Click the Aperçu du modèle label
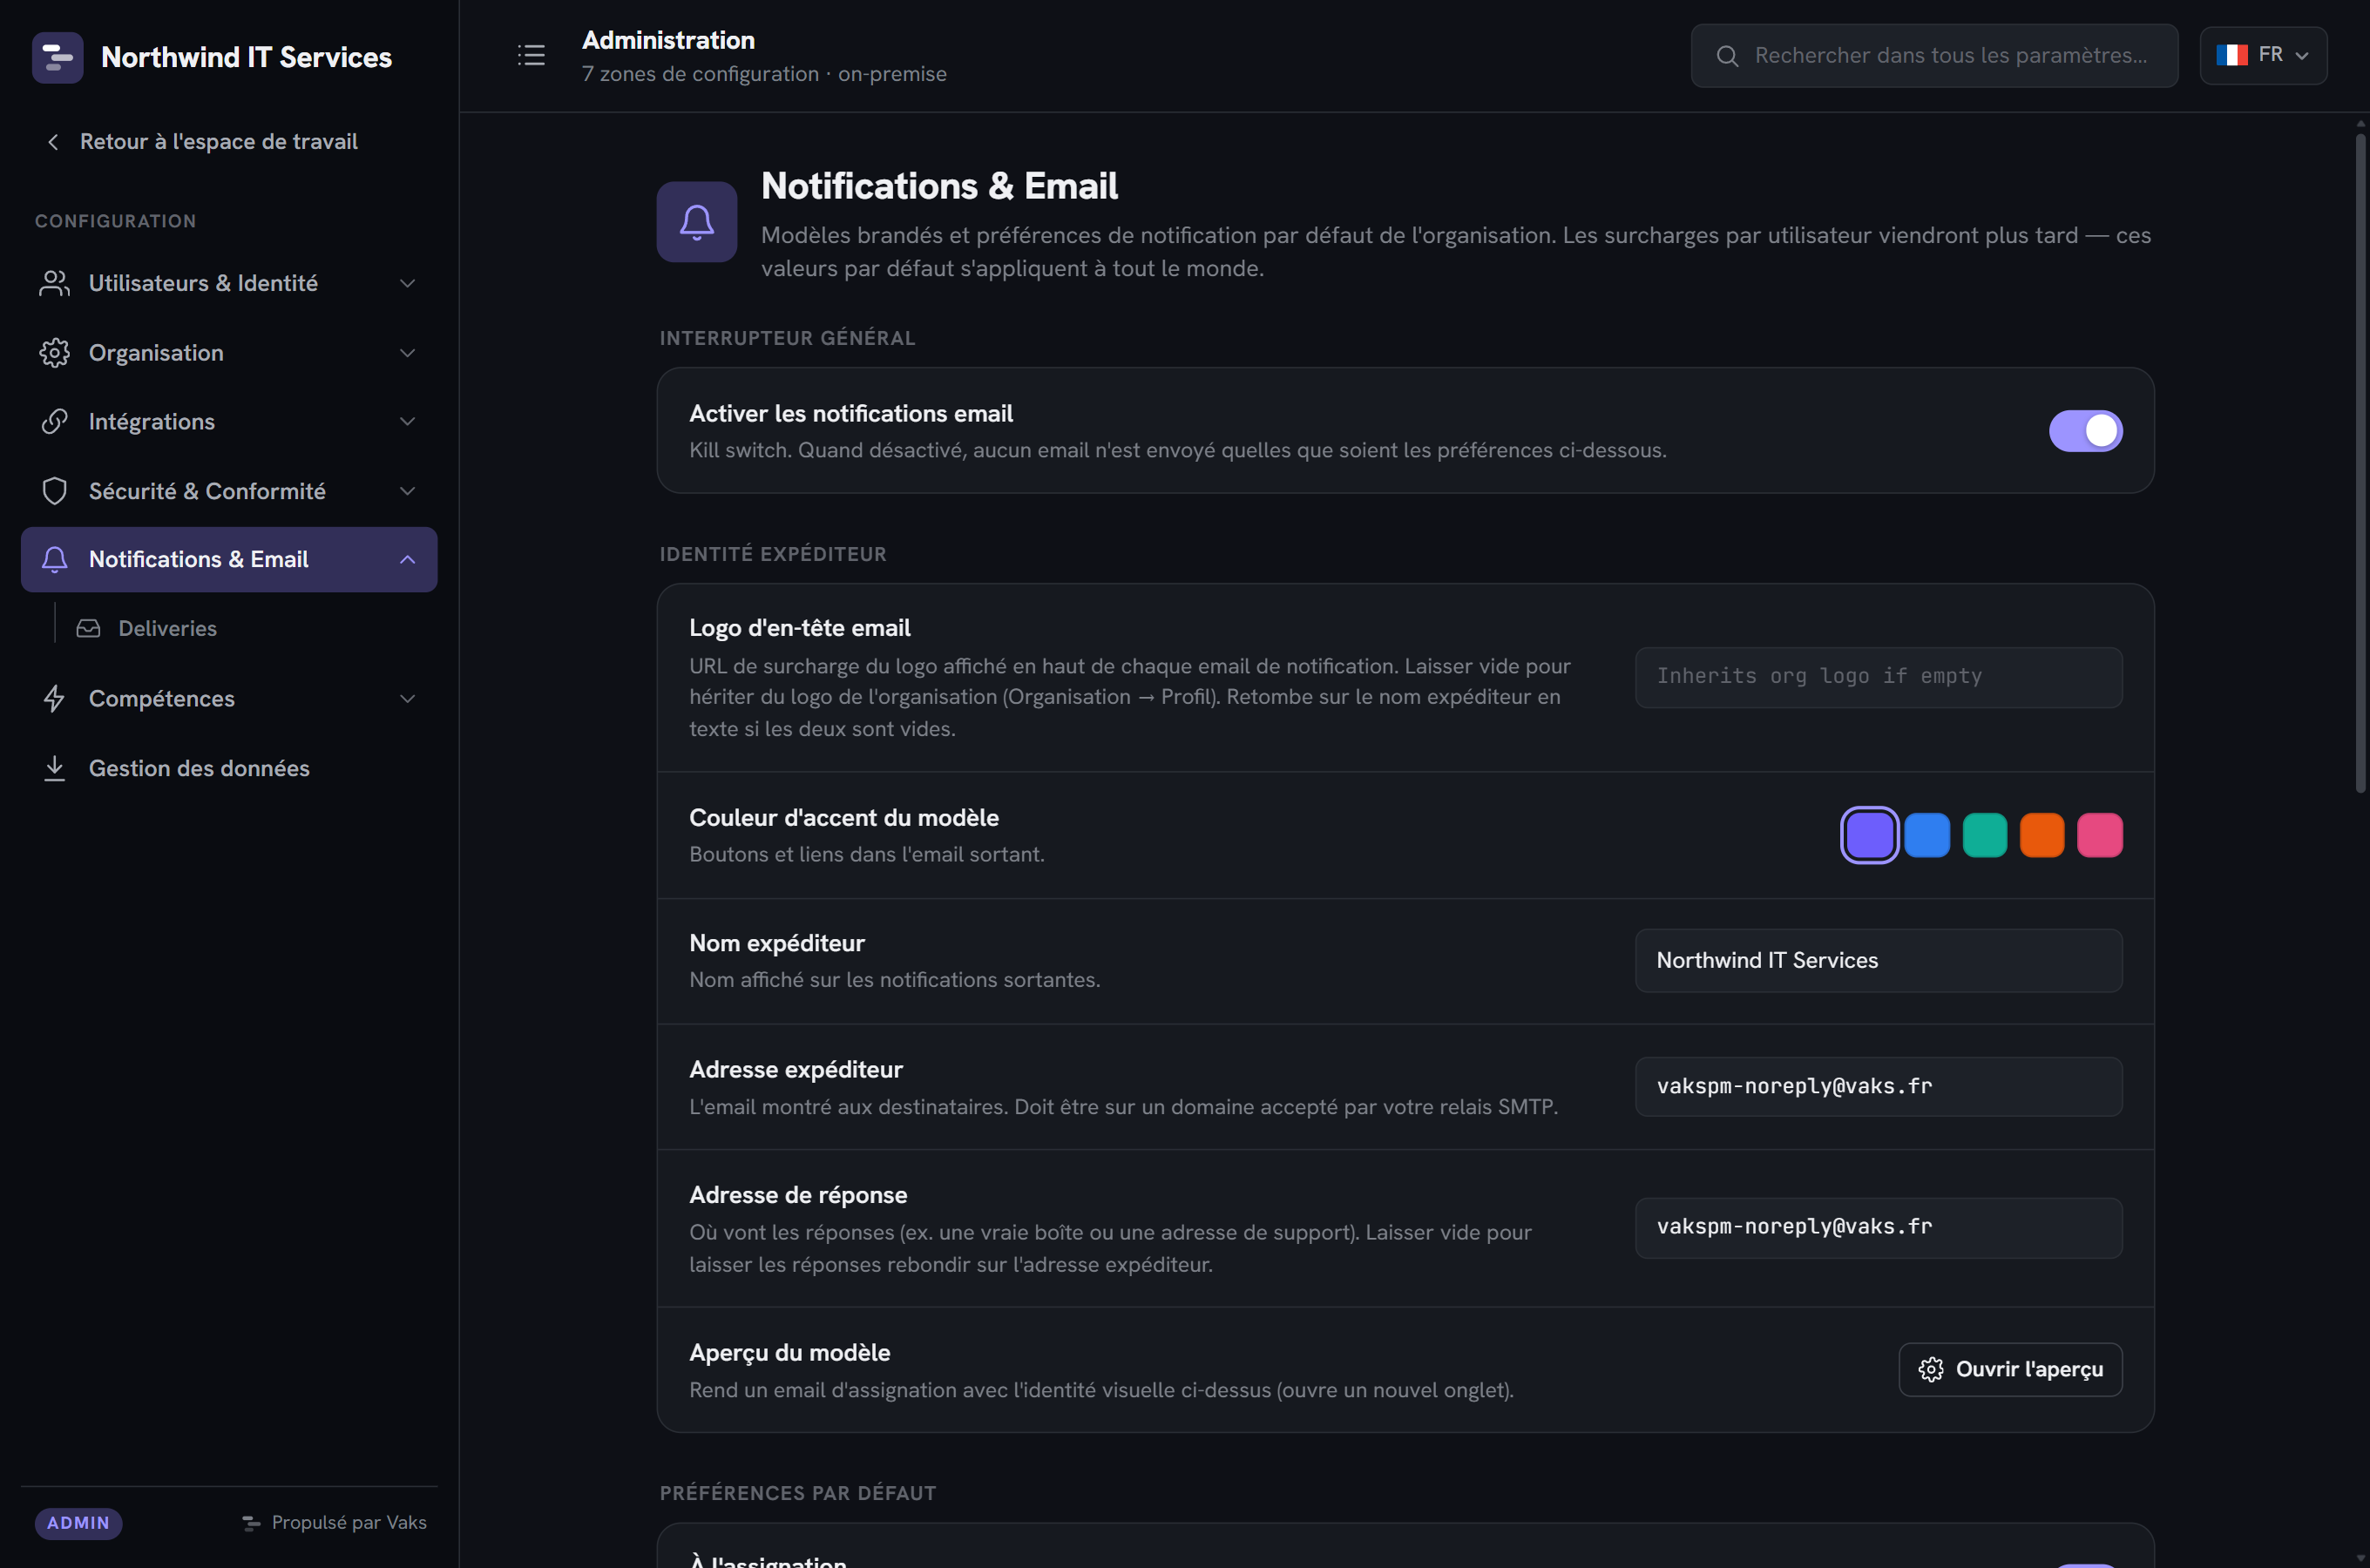 click(789, 1353)
